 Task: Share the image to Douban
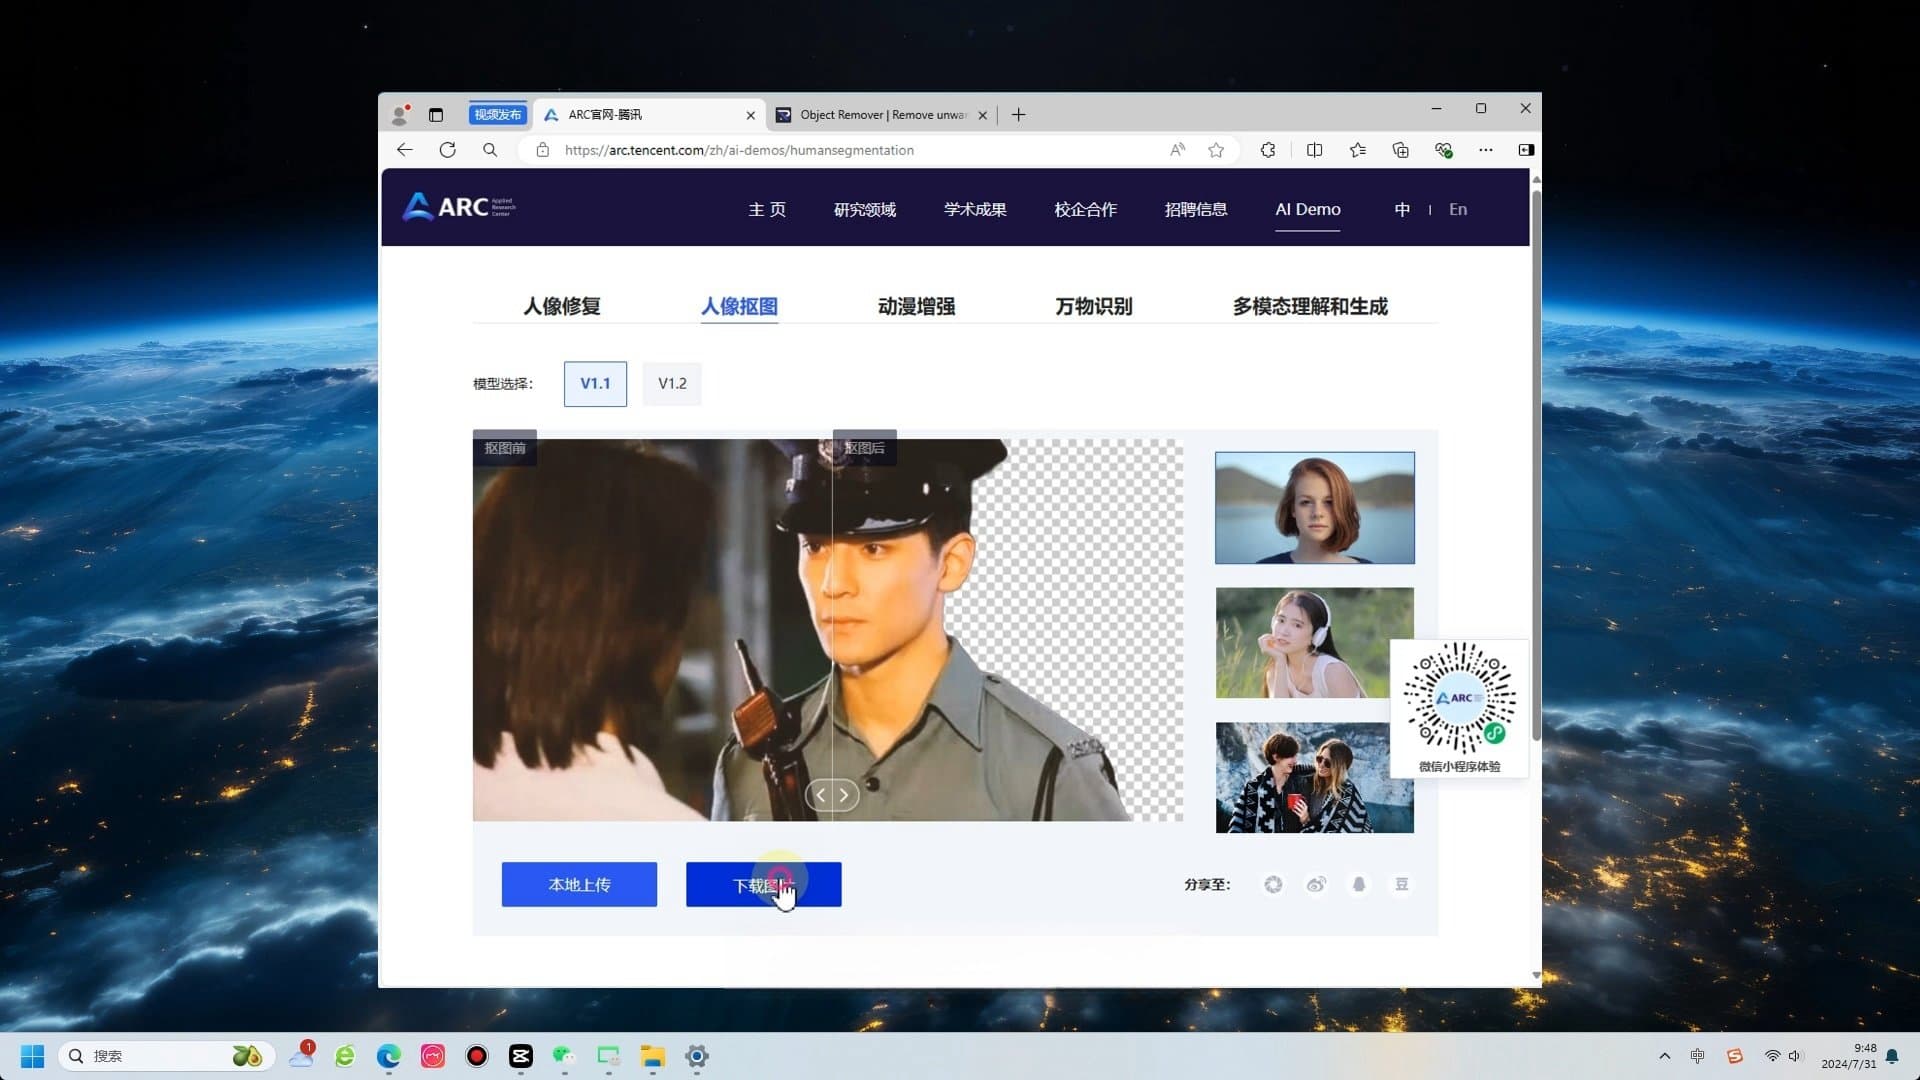(1402, 884)
